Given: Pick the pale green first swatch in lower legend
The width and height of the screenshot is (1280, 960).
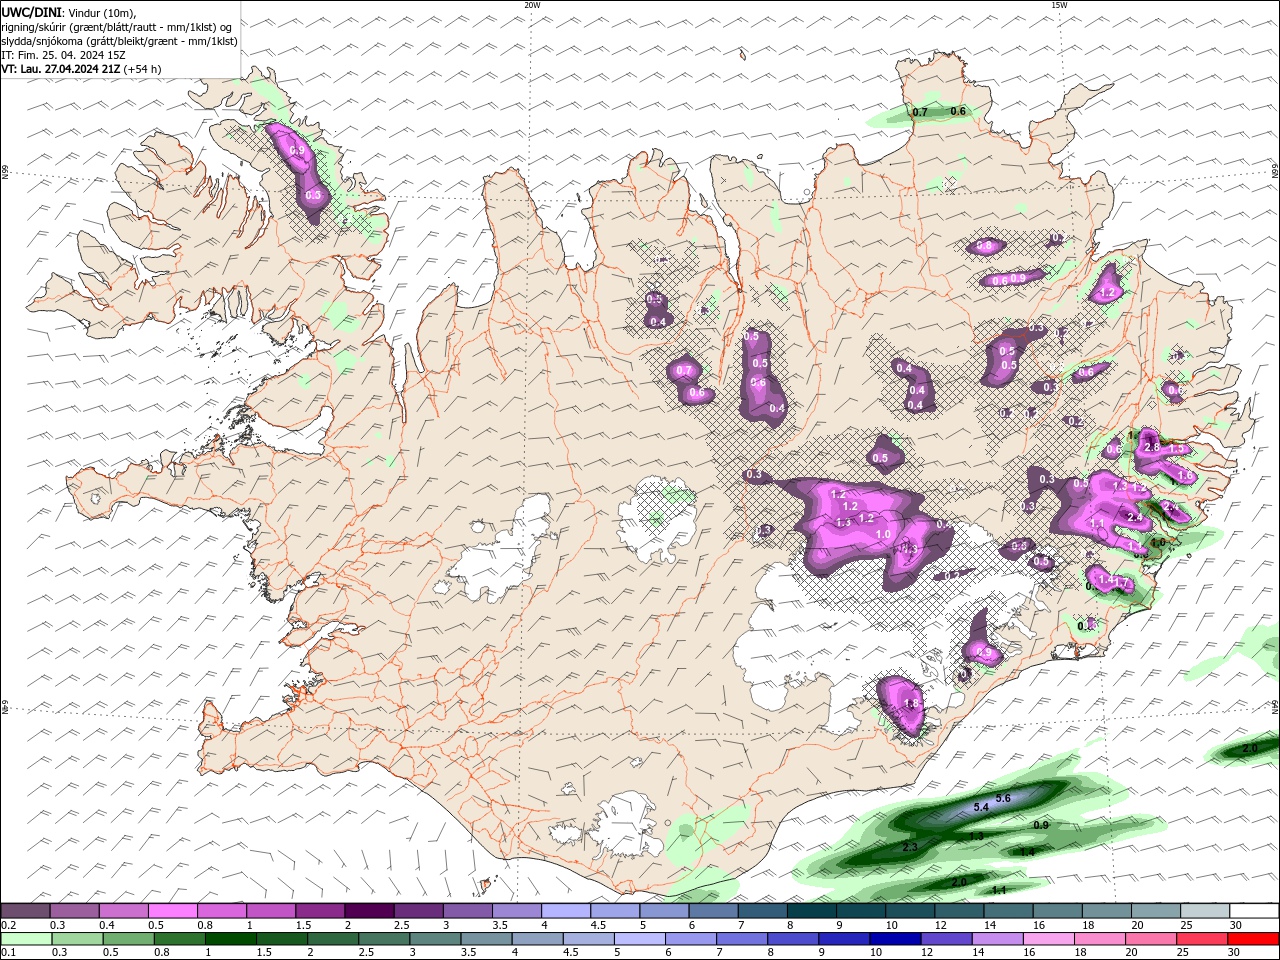Looking at the screenshot, I should [26, 939].
